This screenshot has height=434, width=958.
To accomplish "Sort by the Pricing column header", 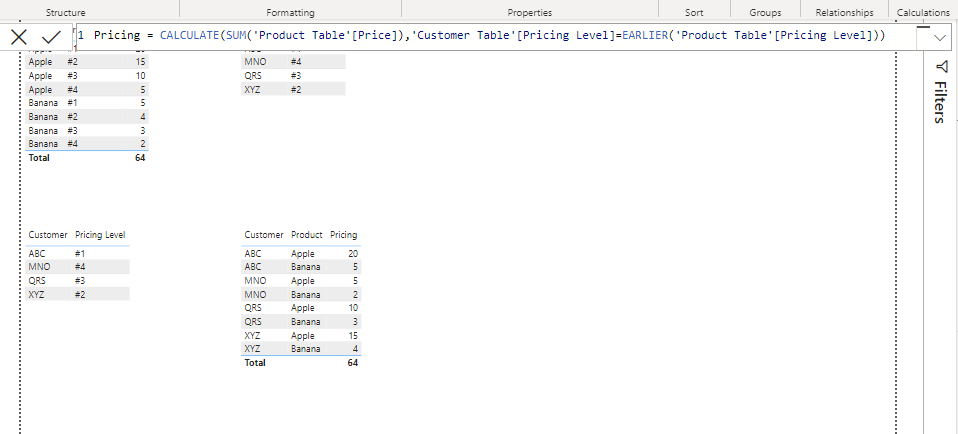I will tap(344, 235).
